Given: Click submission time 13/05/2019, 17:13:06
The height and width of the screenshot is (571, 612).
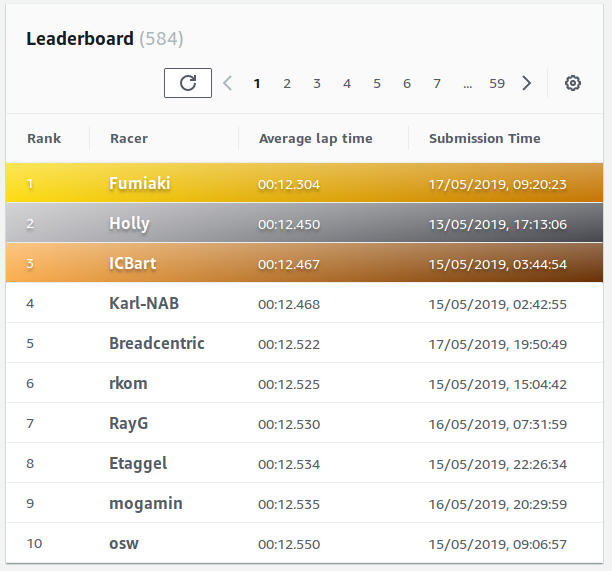Looking at the screenshot, I should (x=498, y=224).
